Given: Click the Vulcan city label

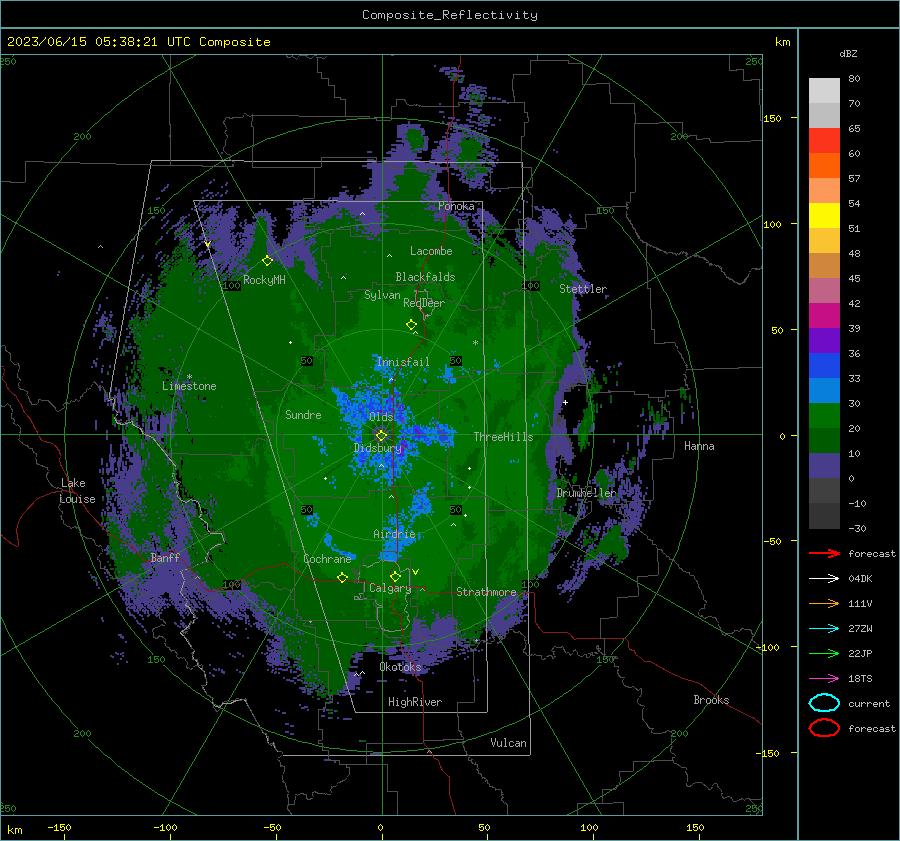Looking at the screenshot, I should (509, 743).
